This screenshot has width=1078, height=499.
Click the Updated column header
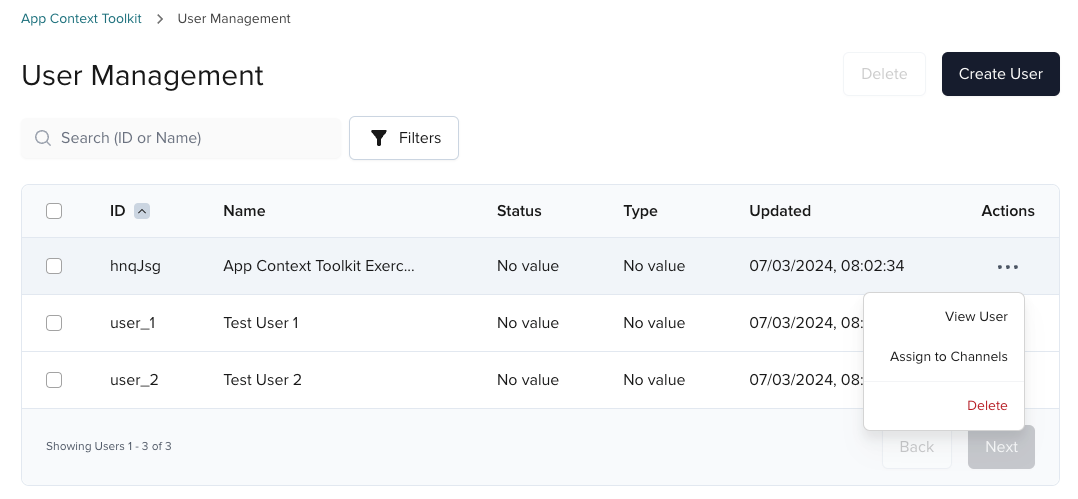pyautogui.click(x=780, y=211)
